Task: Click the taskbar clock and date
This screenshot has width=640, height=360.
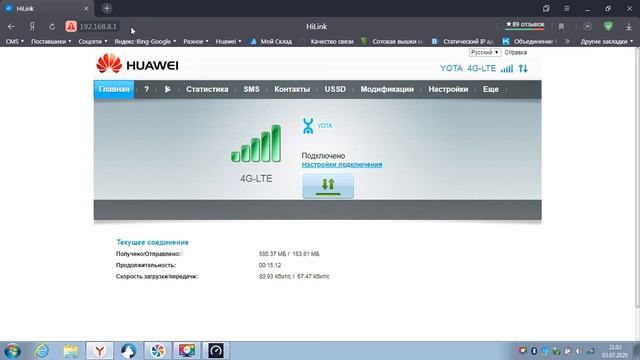Action: coord(615,351)
